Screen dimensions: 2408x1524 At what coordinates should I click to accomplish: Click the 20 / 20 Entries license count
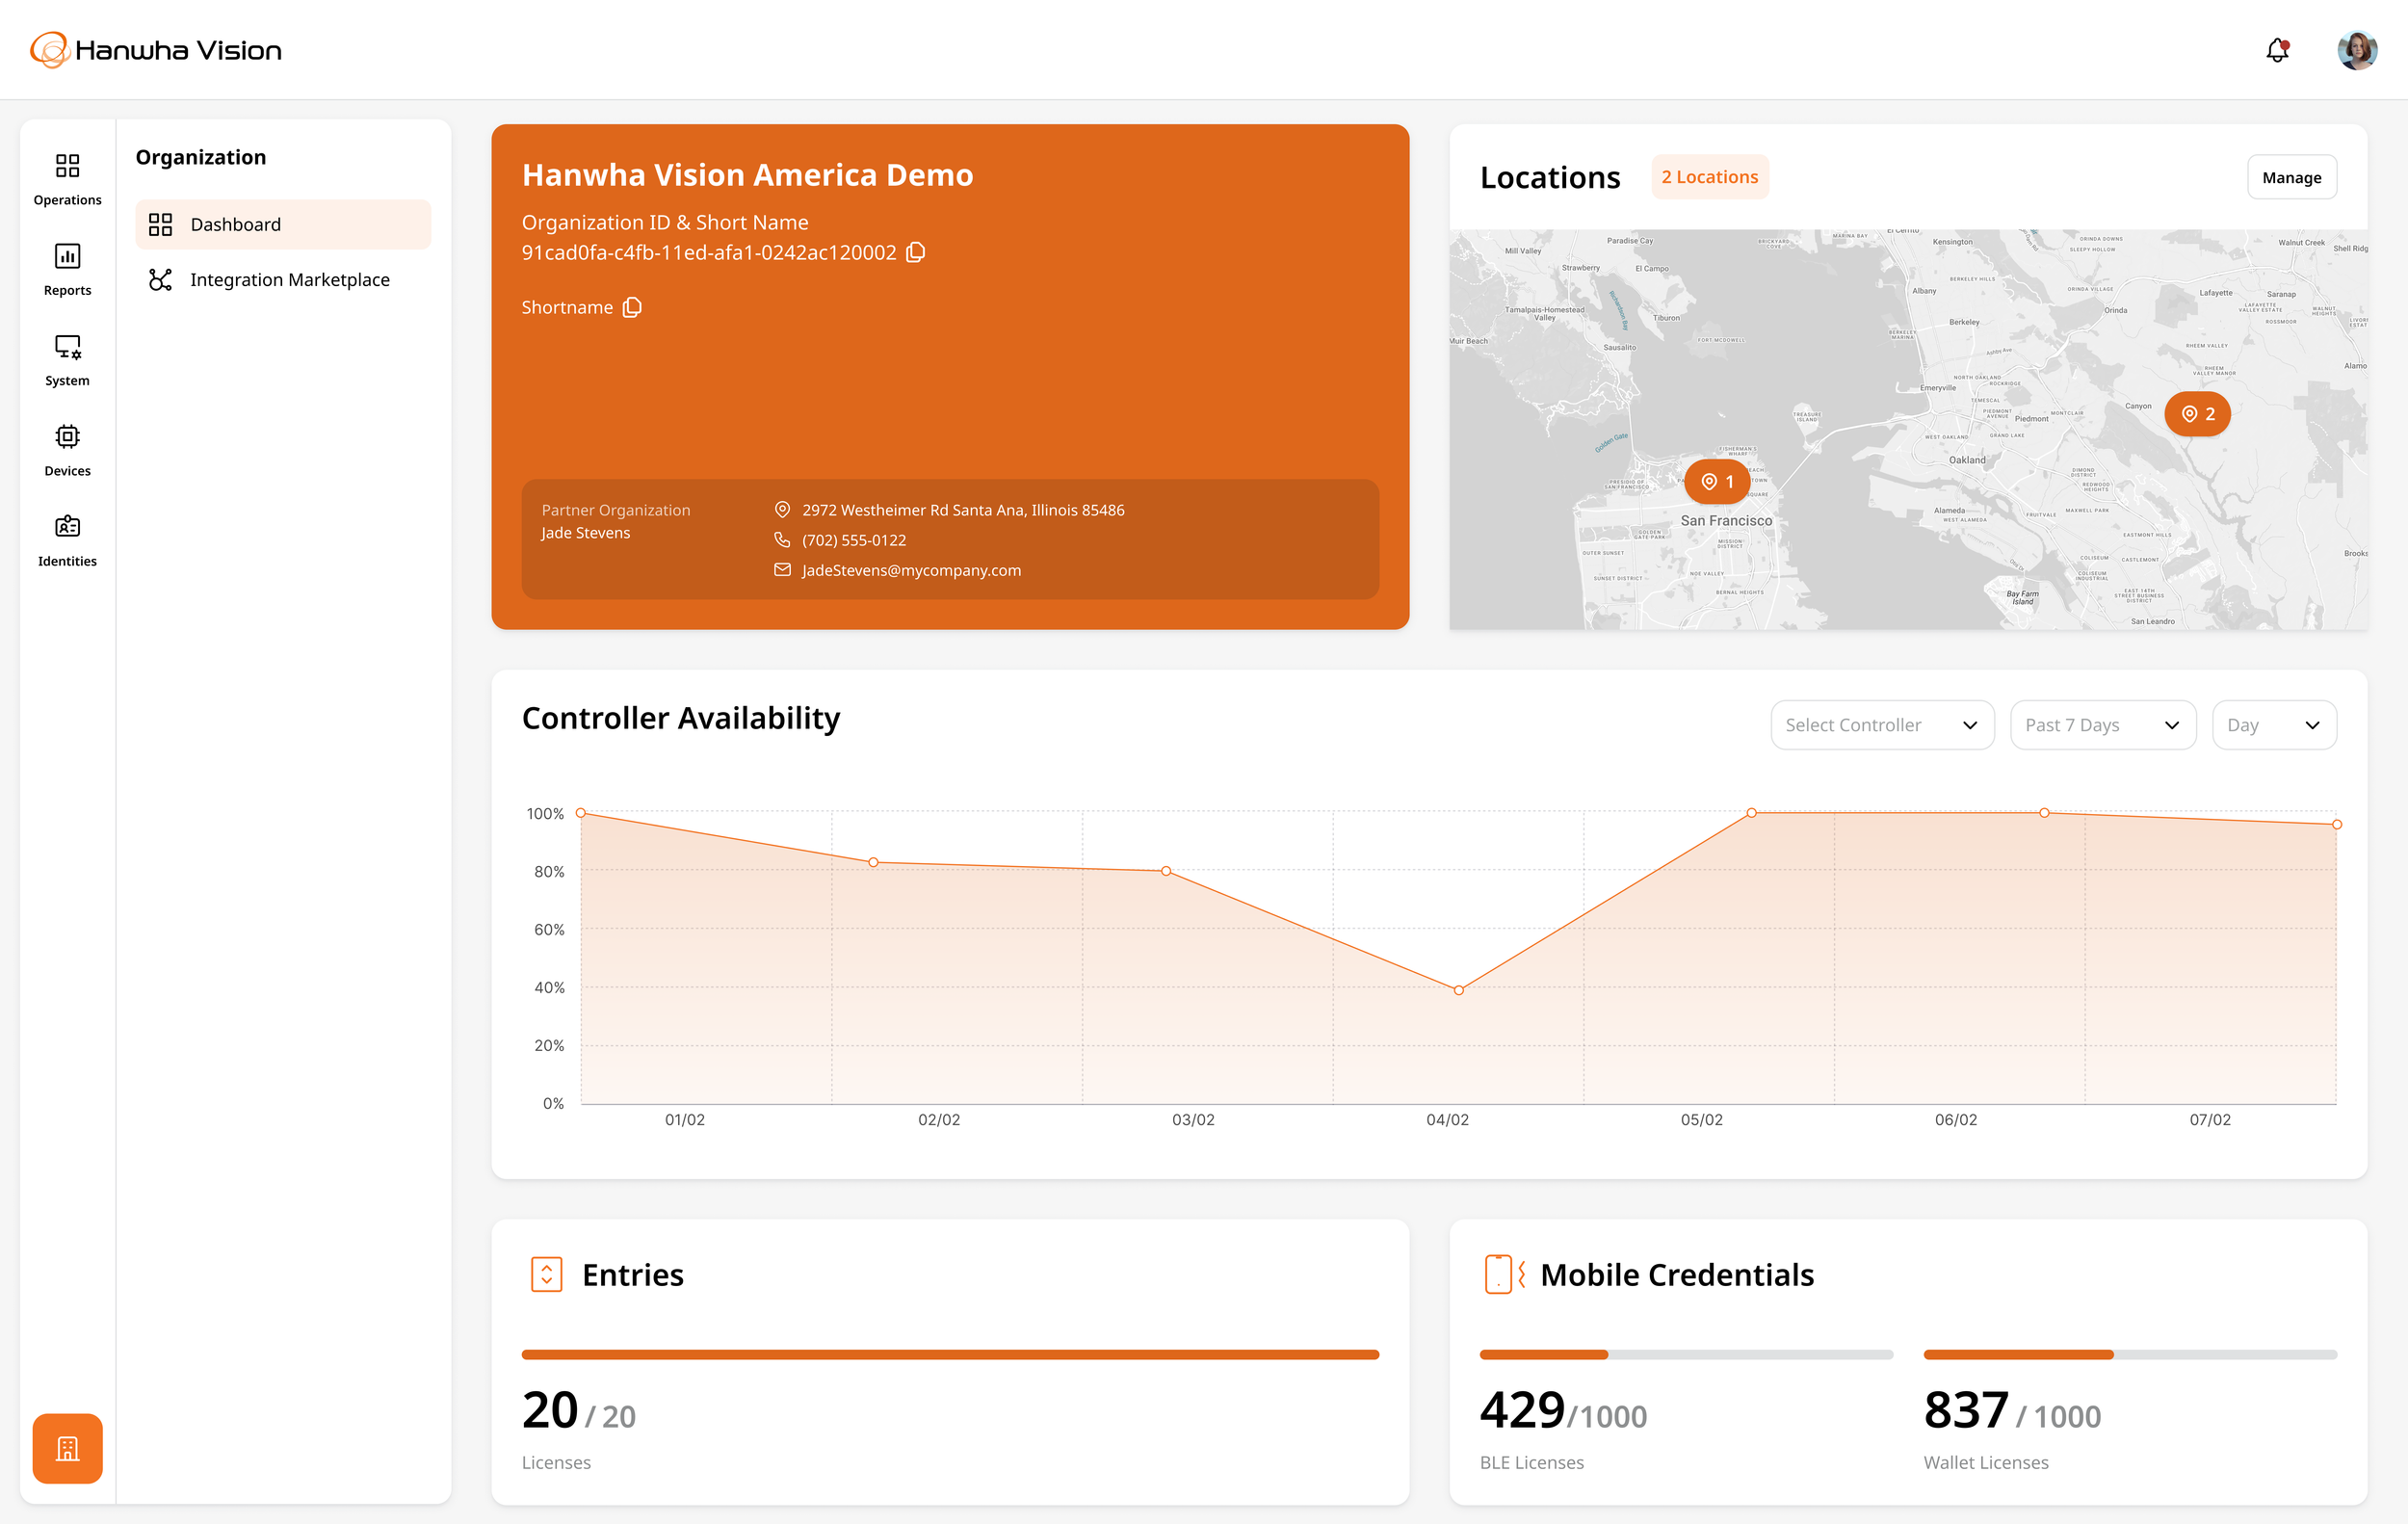click(579, 1411)
